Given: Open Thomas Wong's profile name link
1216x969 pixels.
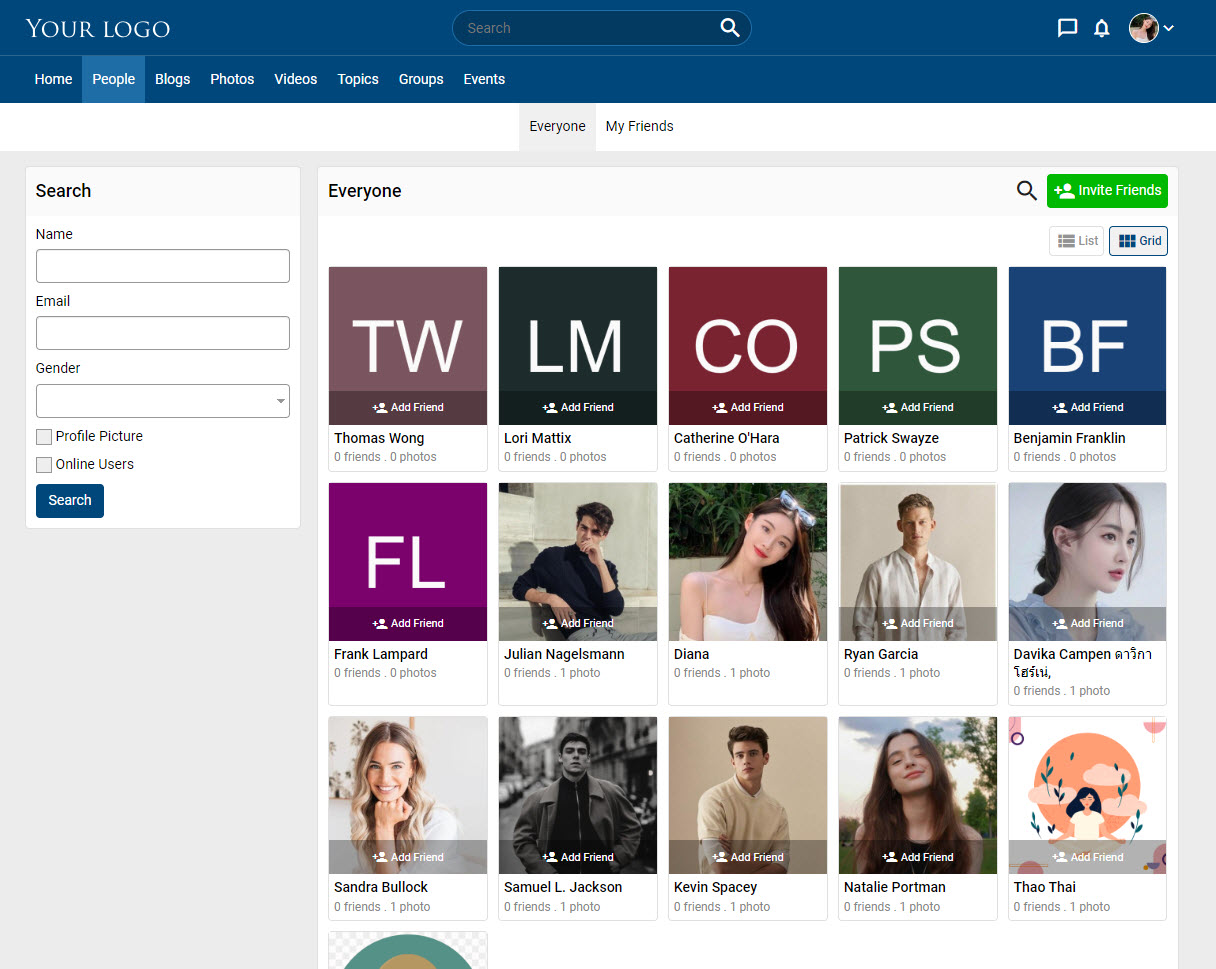Looking at the screenshot, I should coord(379,438).
